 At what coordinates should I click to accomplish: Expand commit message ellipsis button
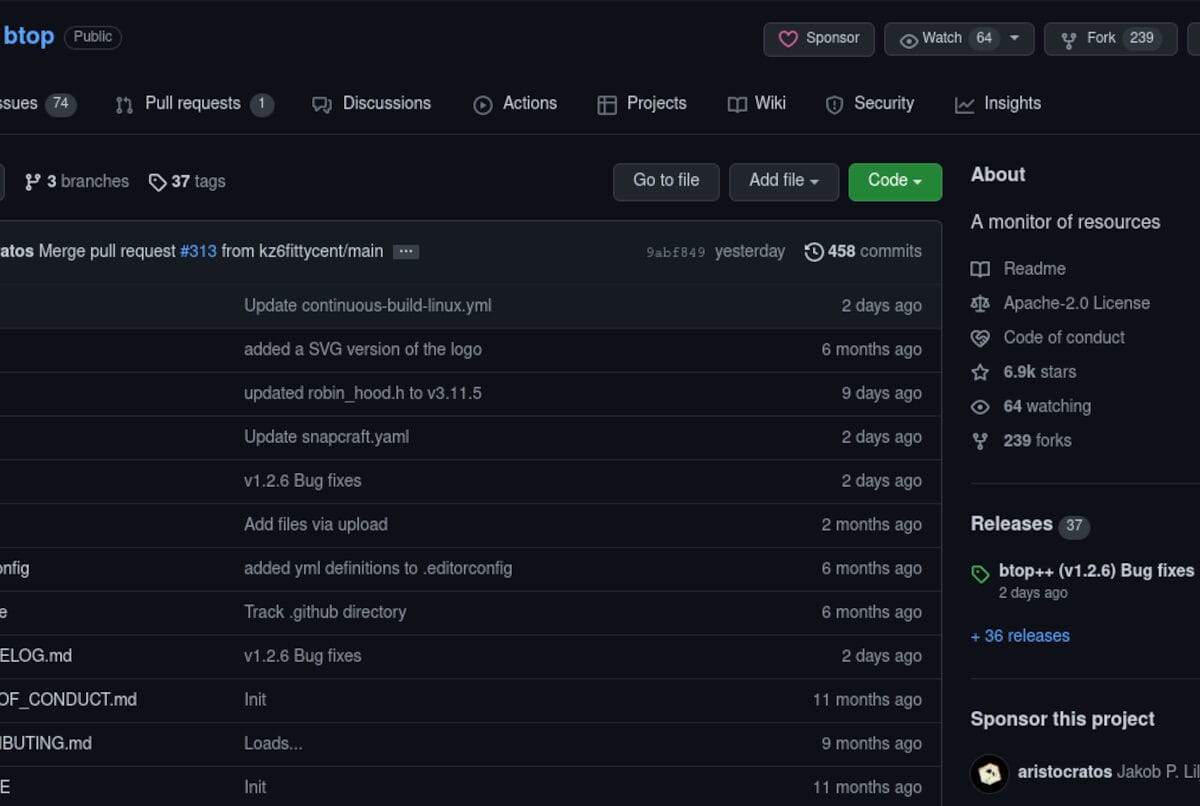click(405, 252)
